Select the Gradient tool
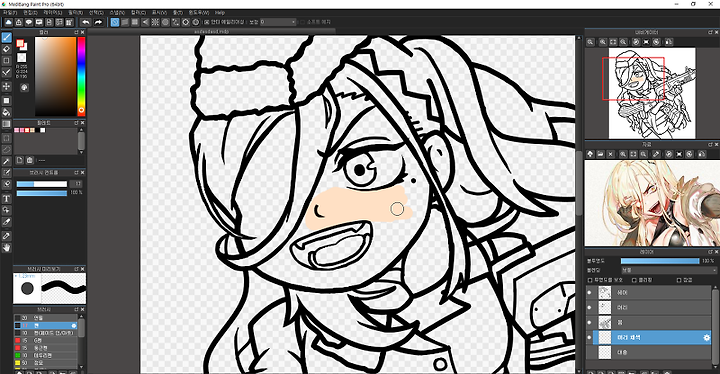720x374 pixels. coord(6,124)
